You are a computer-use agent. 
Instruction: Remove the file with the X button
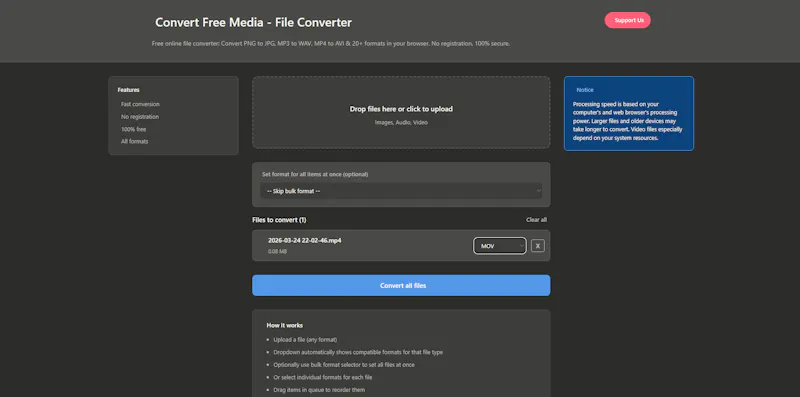(x=538, y=246)
